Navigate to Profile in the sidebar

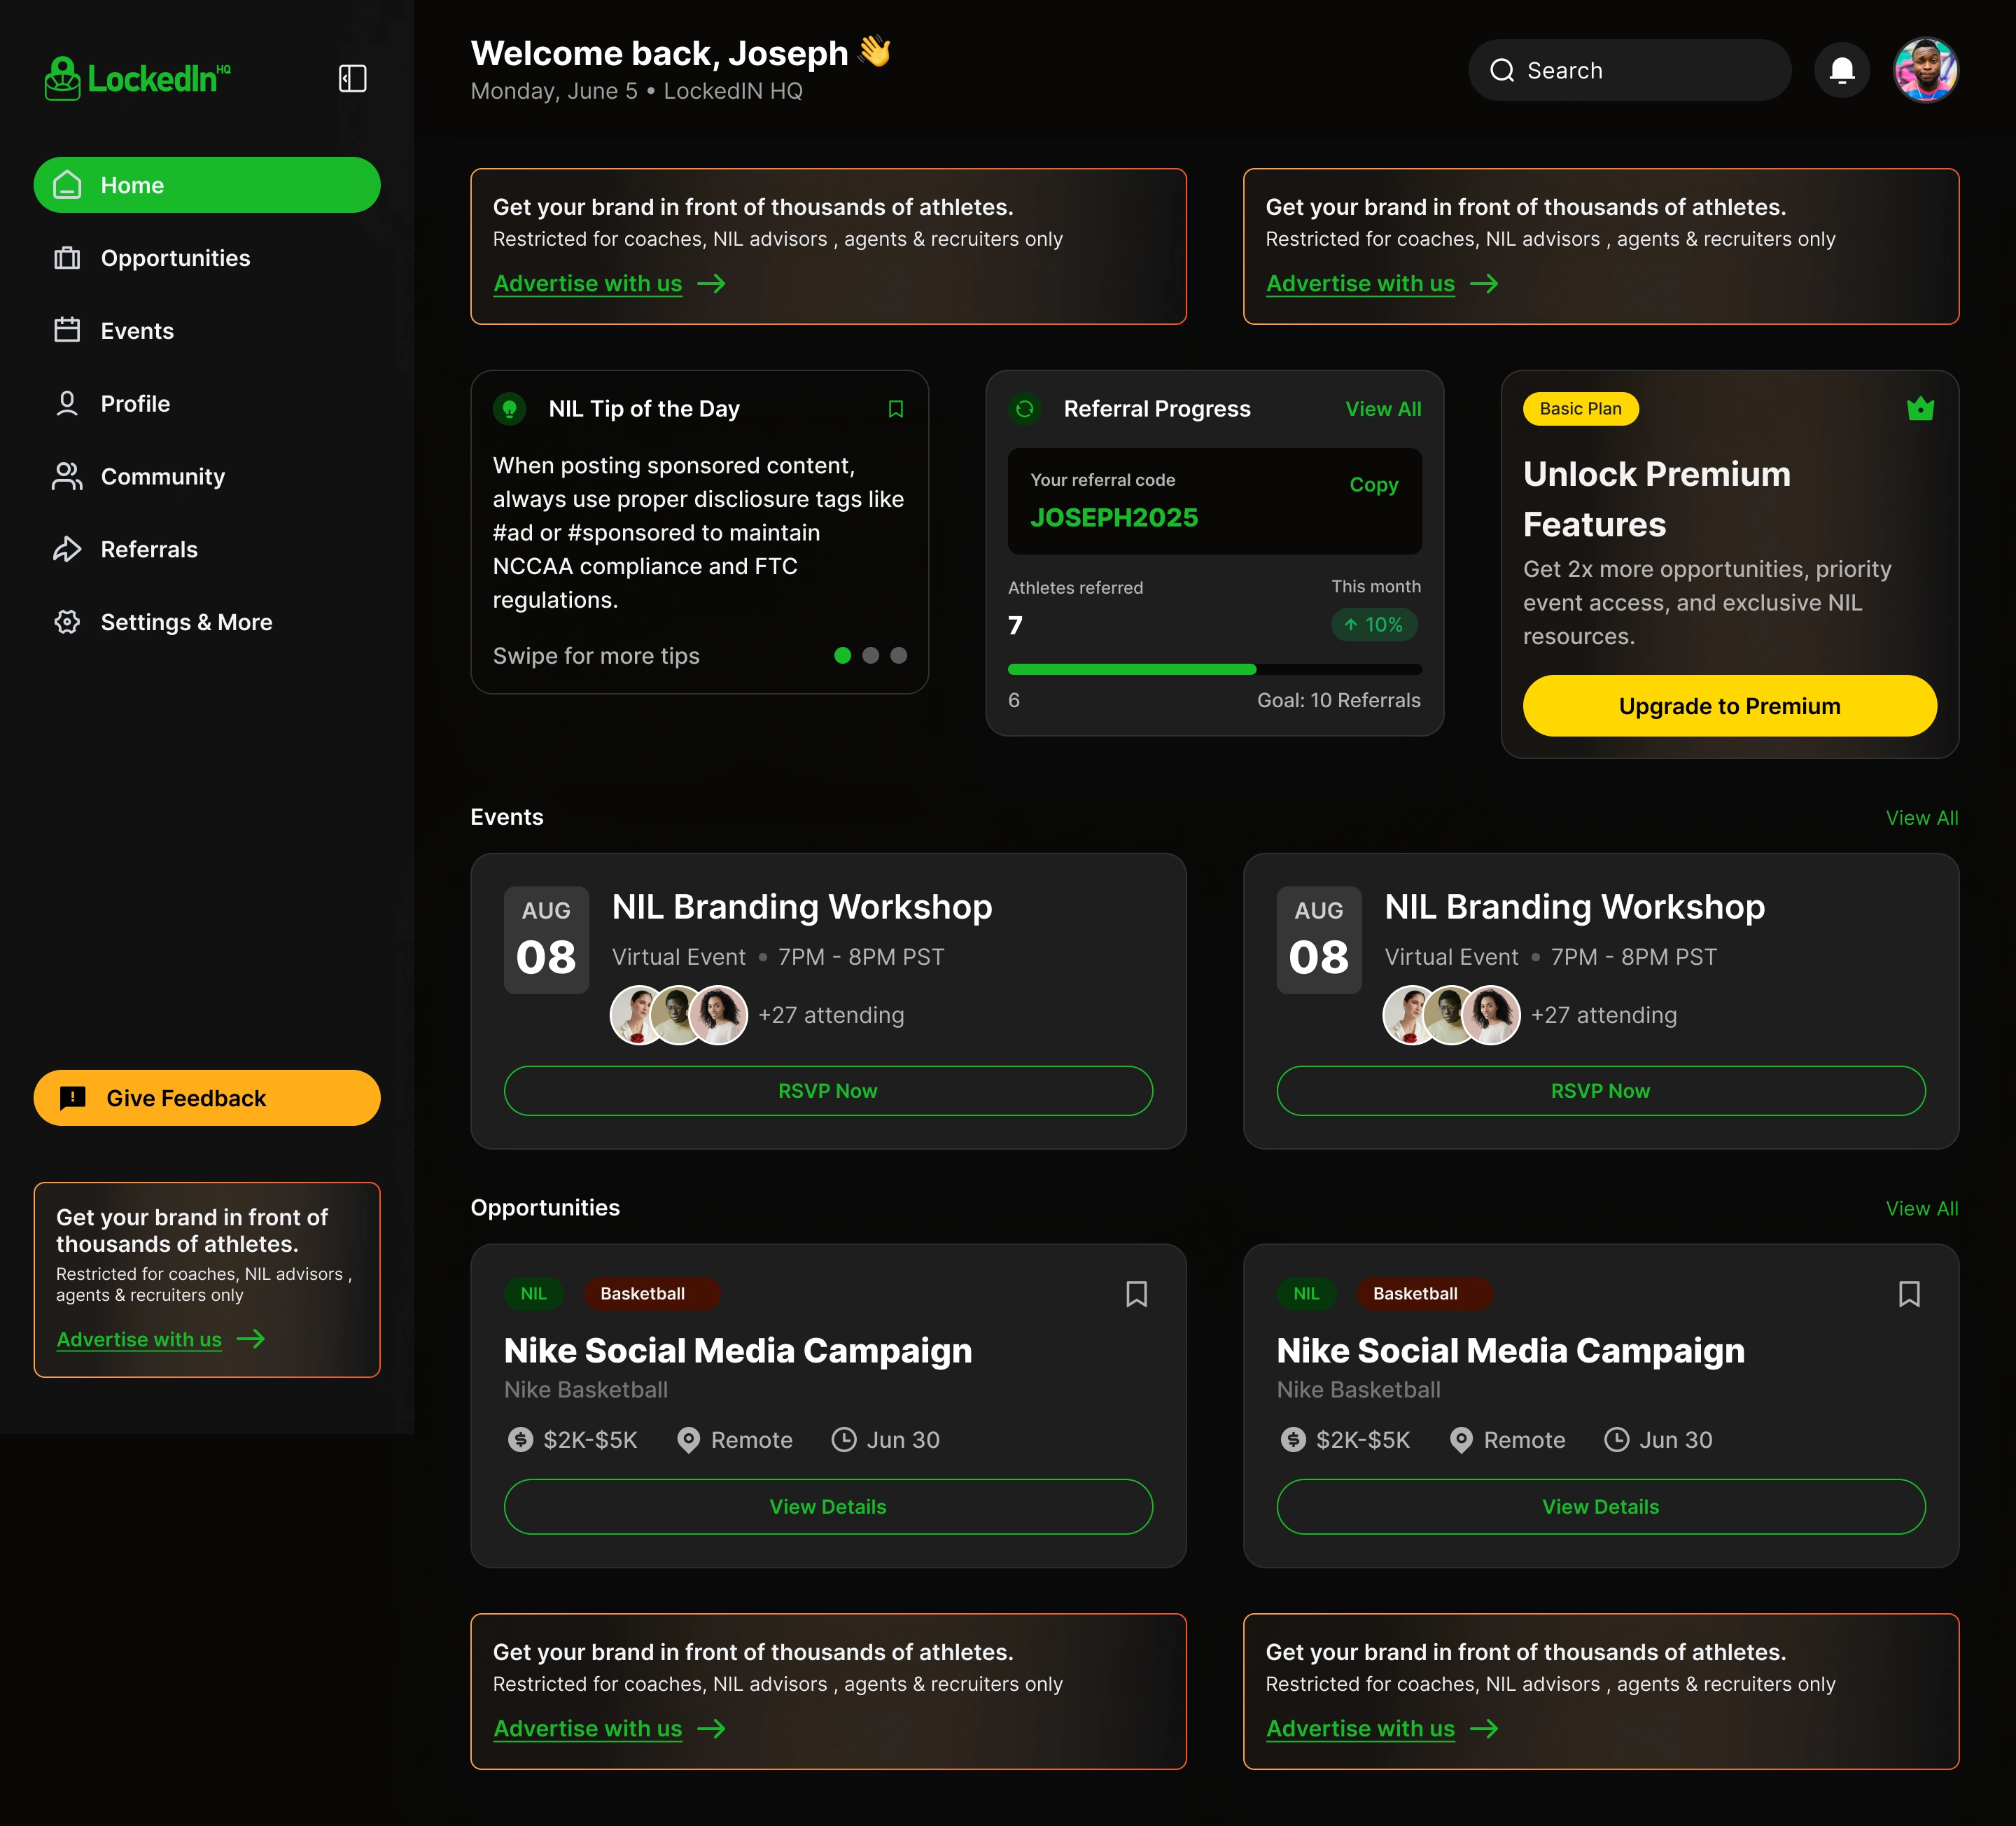[x=207, y=403]
